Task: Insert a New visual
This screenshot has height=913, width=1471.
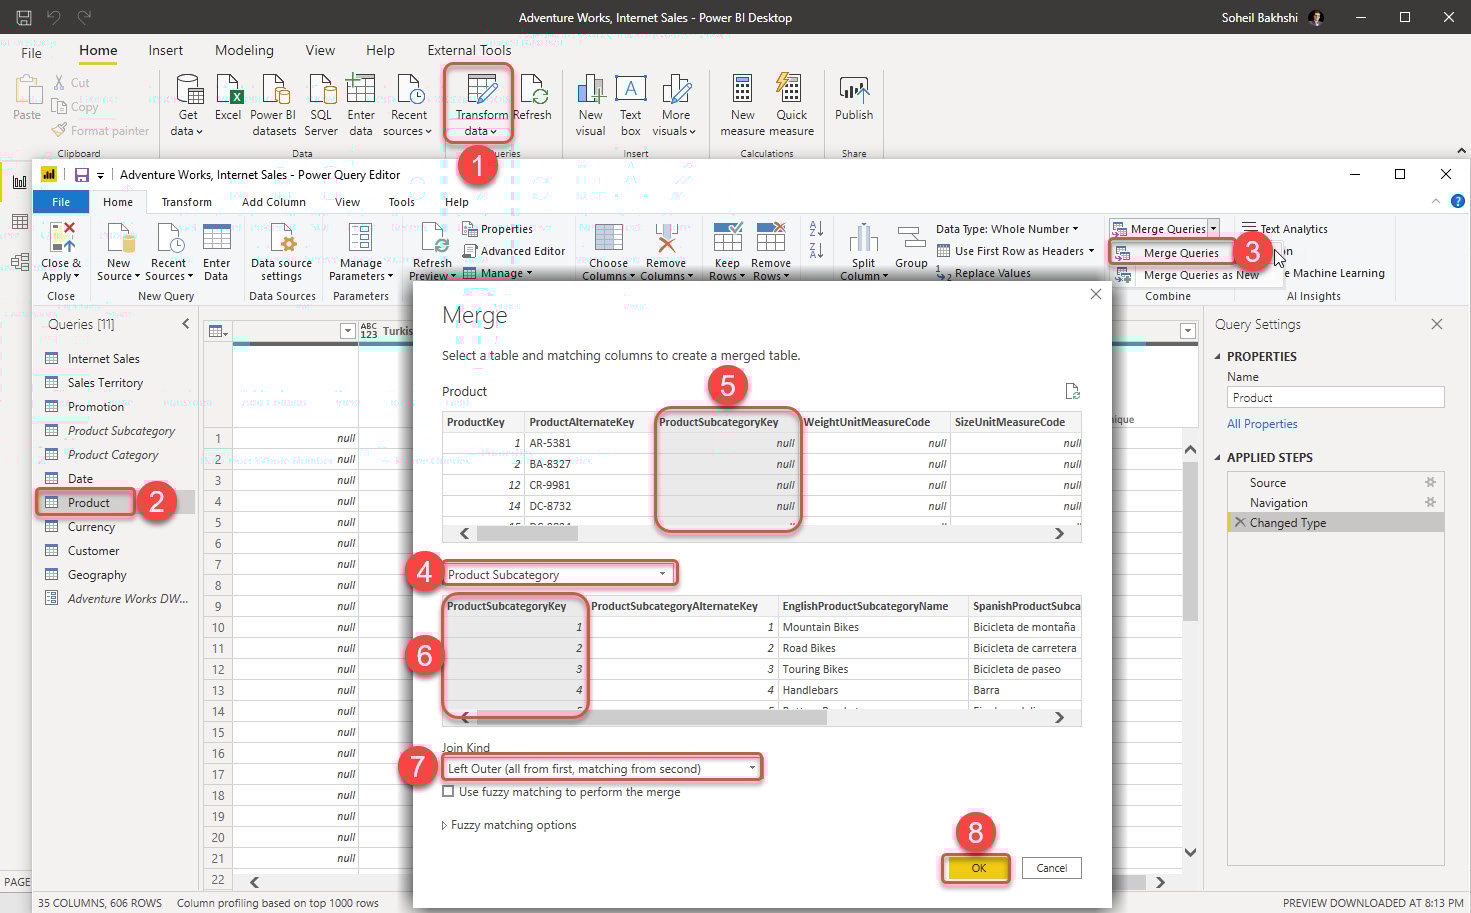Action: (x=590, y=103)
